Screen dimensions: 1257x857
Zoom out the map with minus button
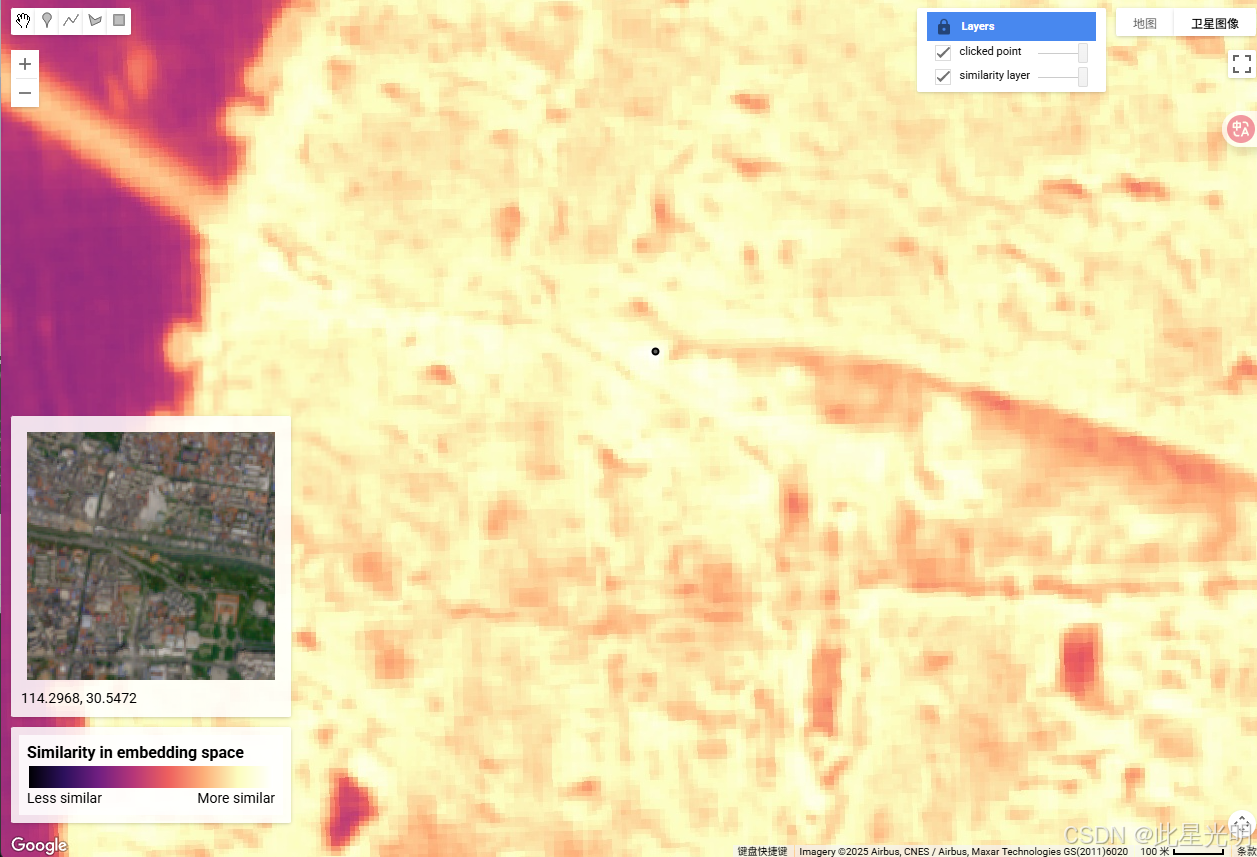coord(25,93)
